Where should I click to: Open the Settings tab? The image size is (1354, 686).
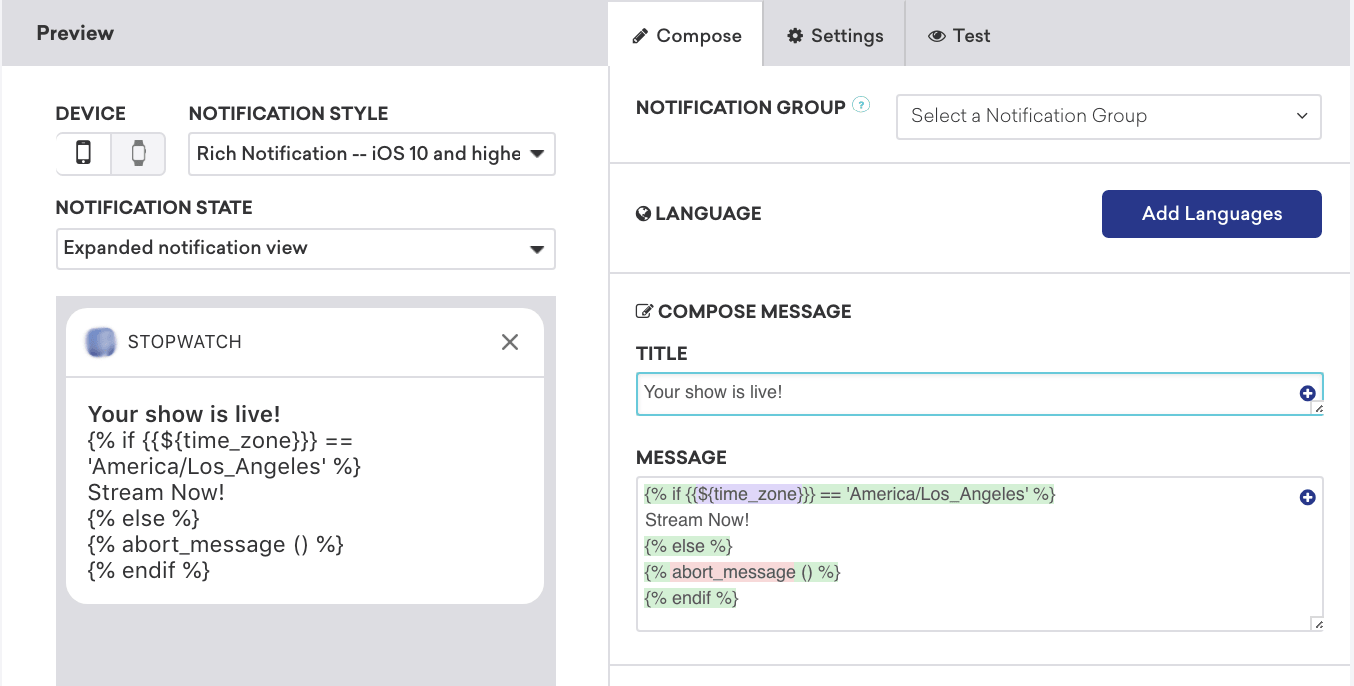pos(835,36)
